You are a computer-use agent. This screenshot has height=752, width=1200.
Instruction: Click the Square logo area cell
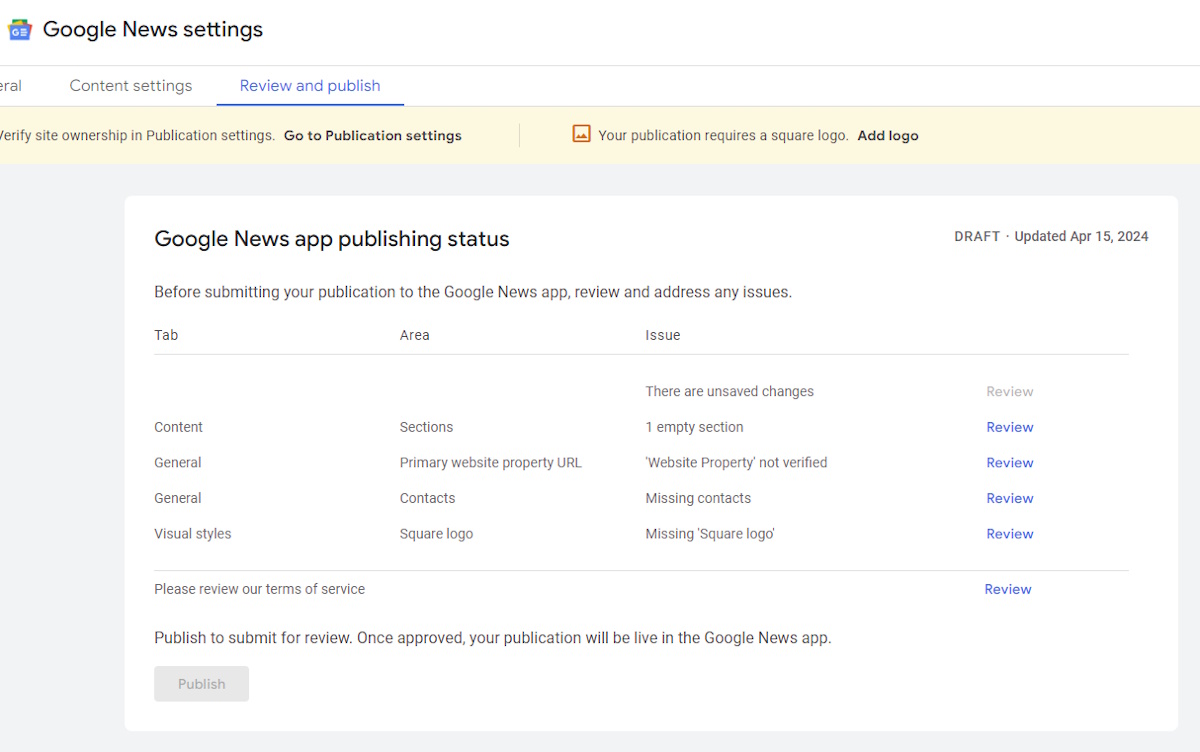pos(436,534)
